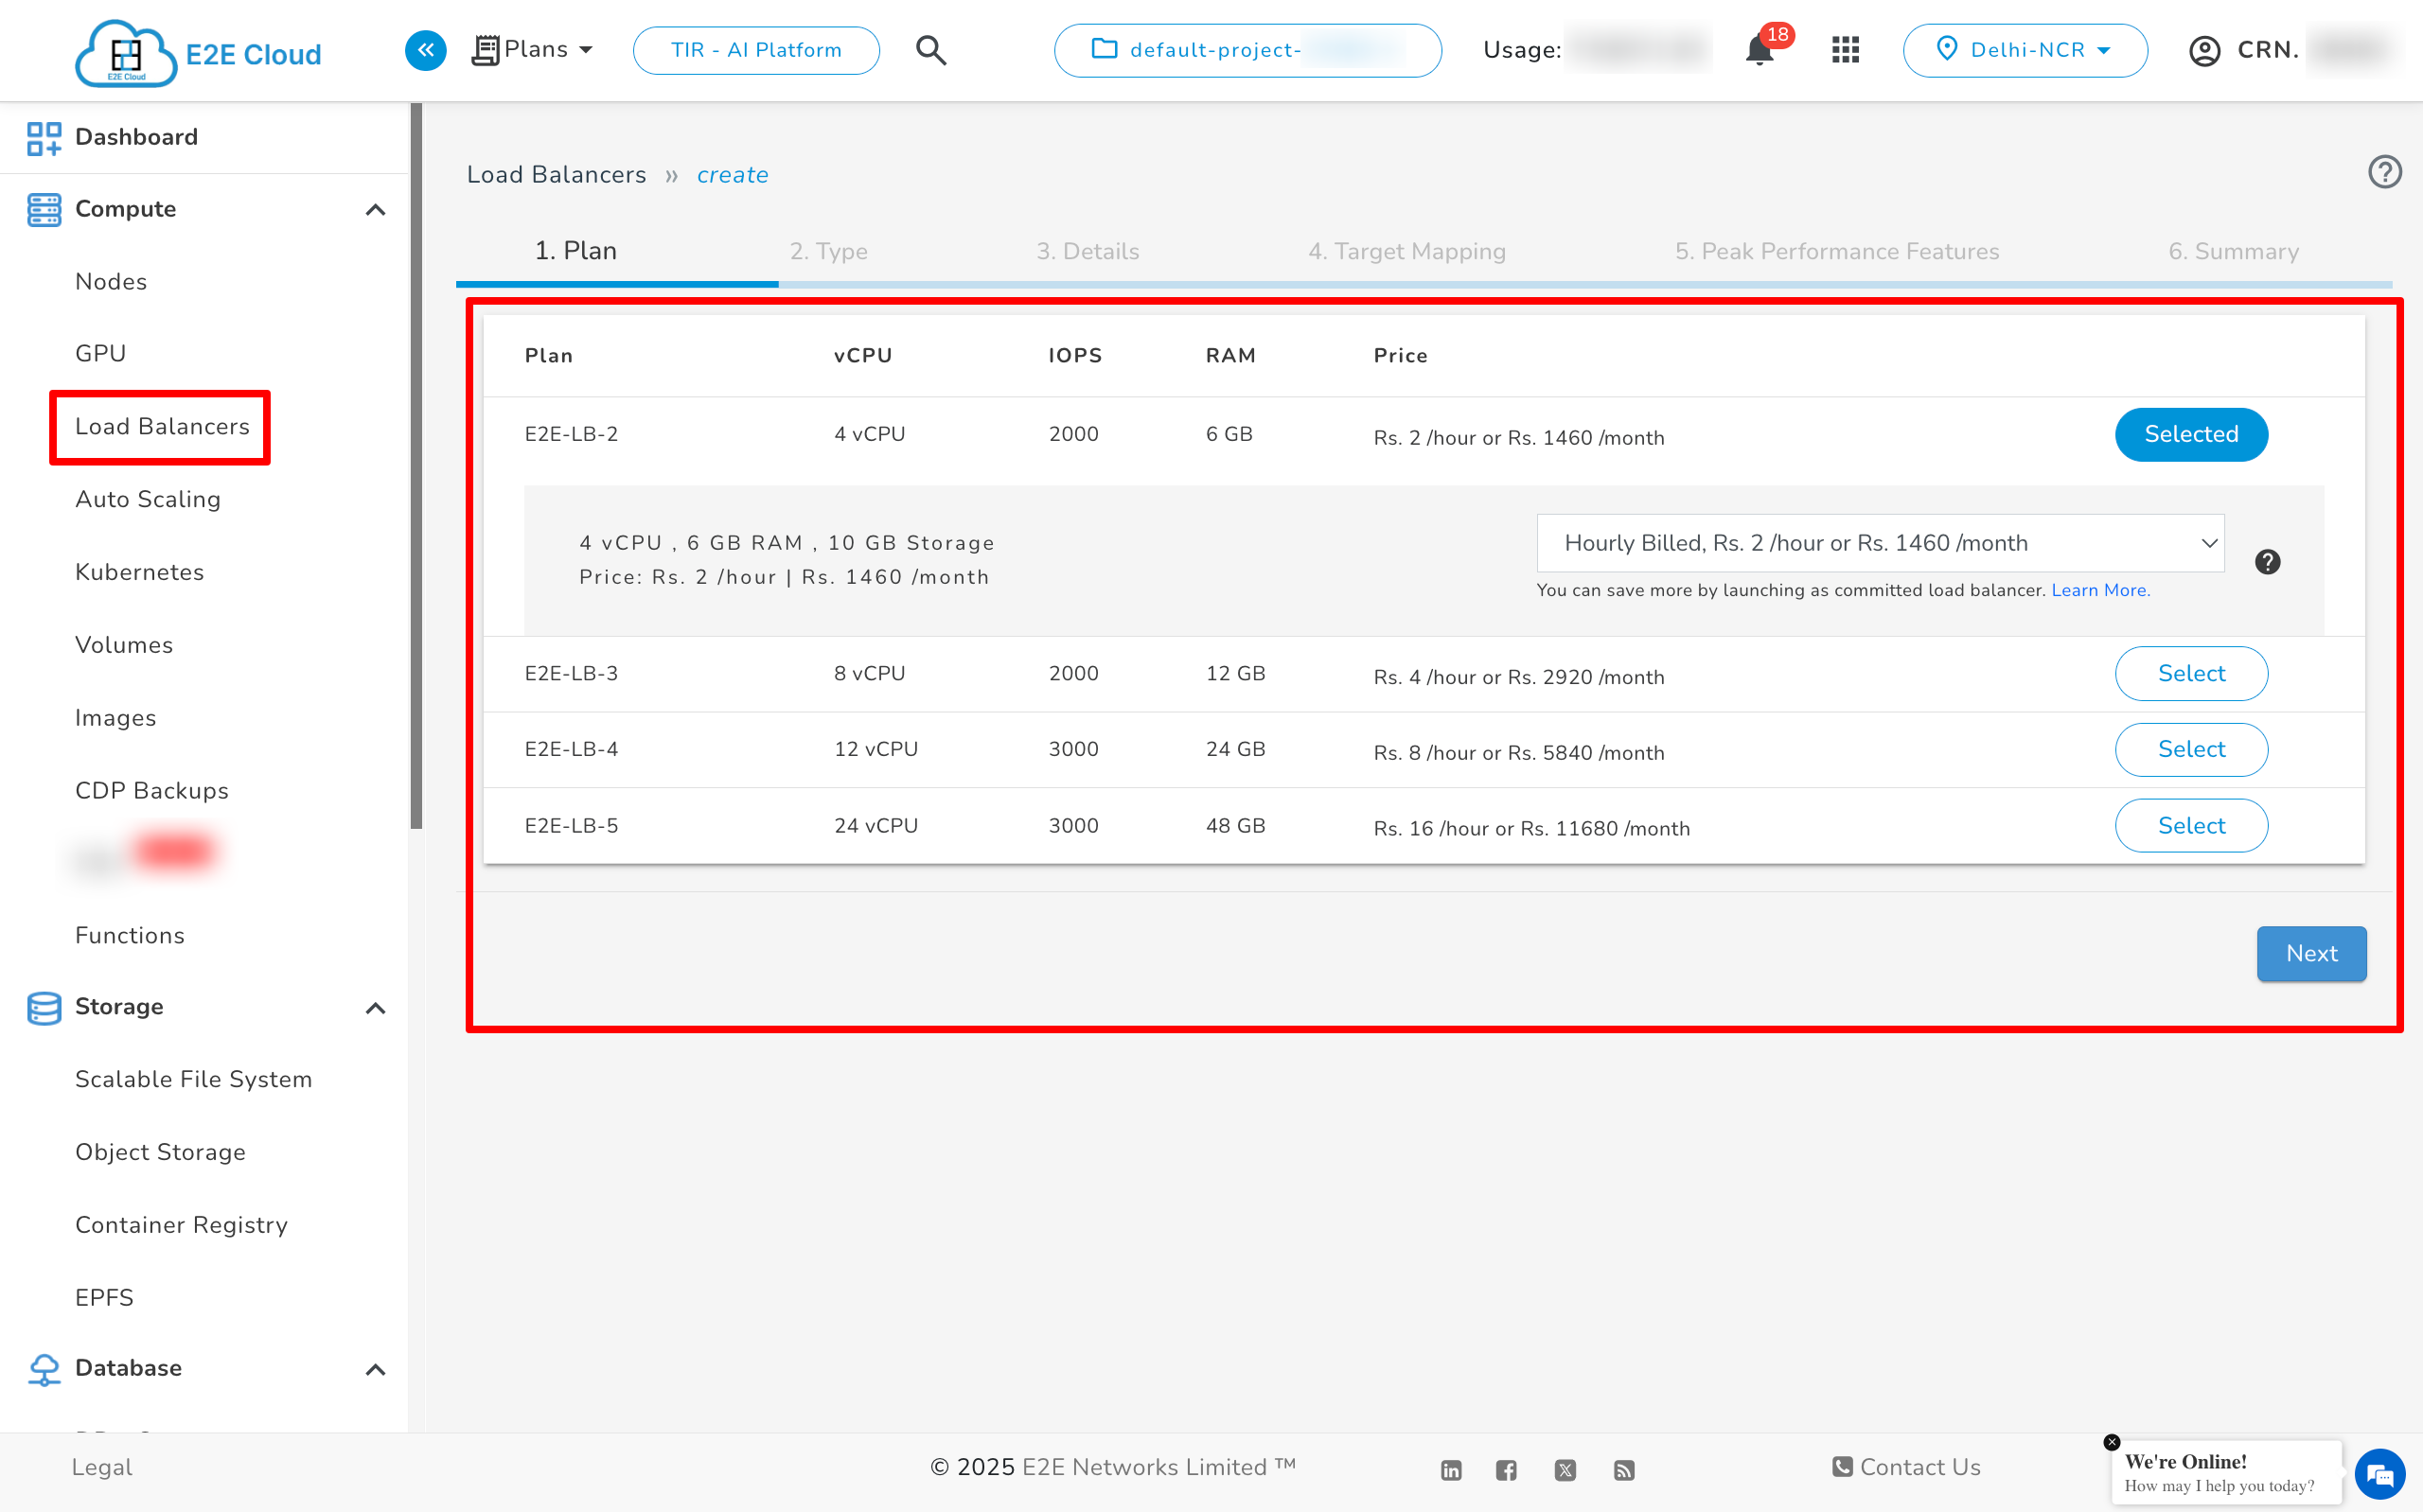Open Scalable File System
The image size is (2423, 1512).
click(x=193, y=1079)
